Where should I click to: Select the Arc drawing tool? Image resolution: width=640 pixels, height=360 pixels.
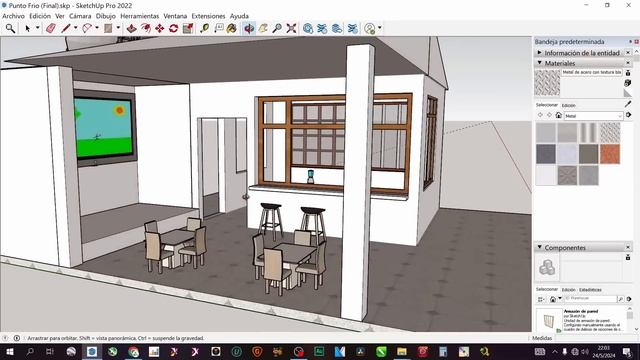click(87, 28)
